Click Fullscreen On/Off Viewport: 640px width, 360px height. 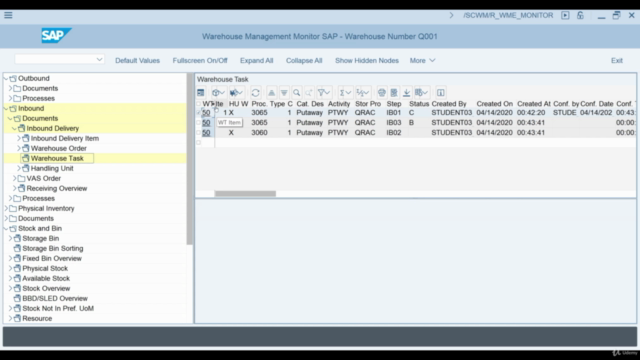200,60
